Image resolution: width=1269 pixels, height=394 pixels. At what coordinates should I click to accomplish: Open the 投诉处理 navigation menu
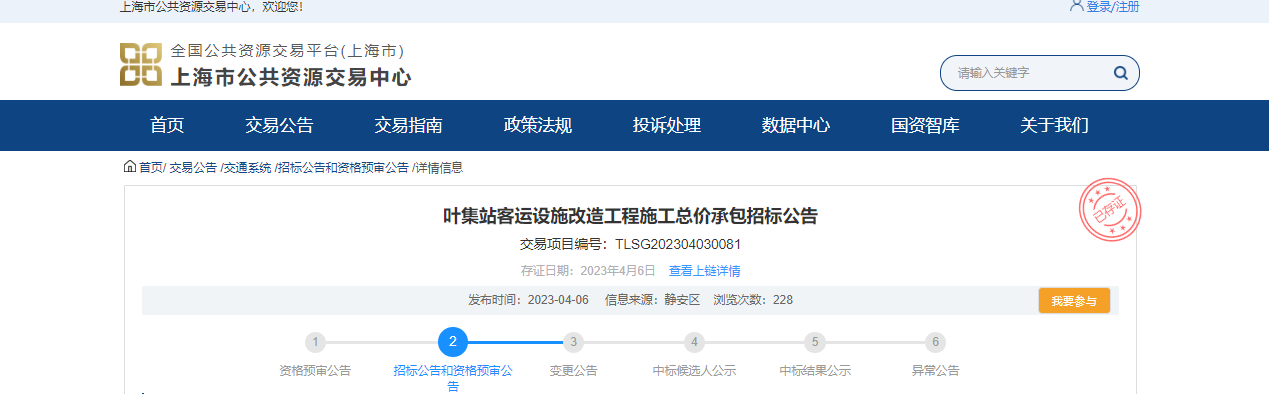click(667, 126)
